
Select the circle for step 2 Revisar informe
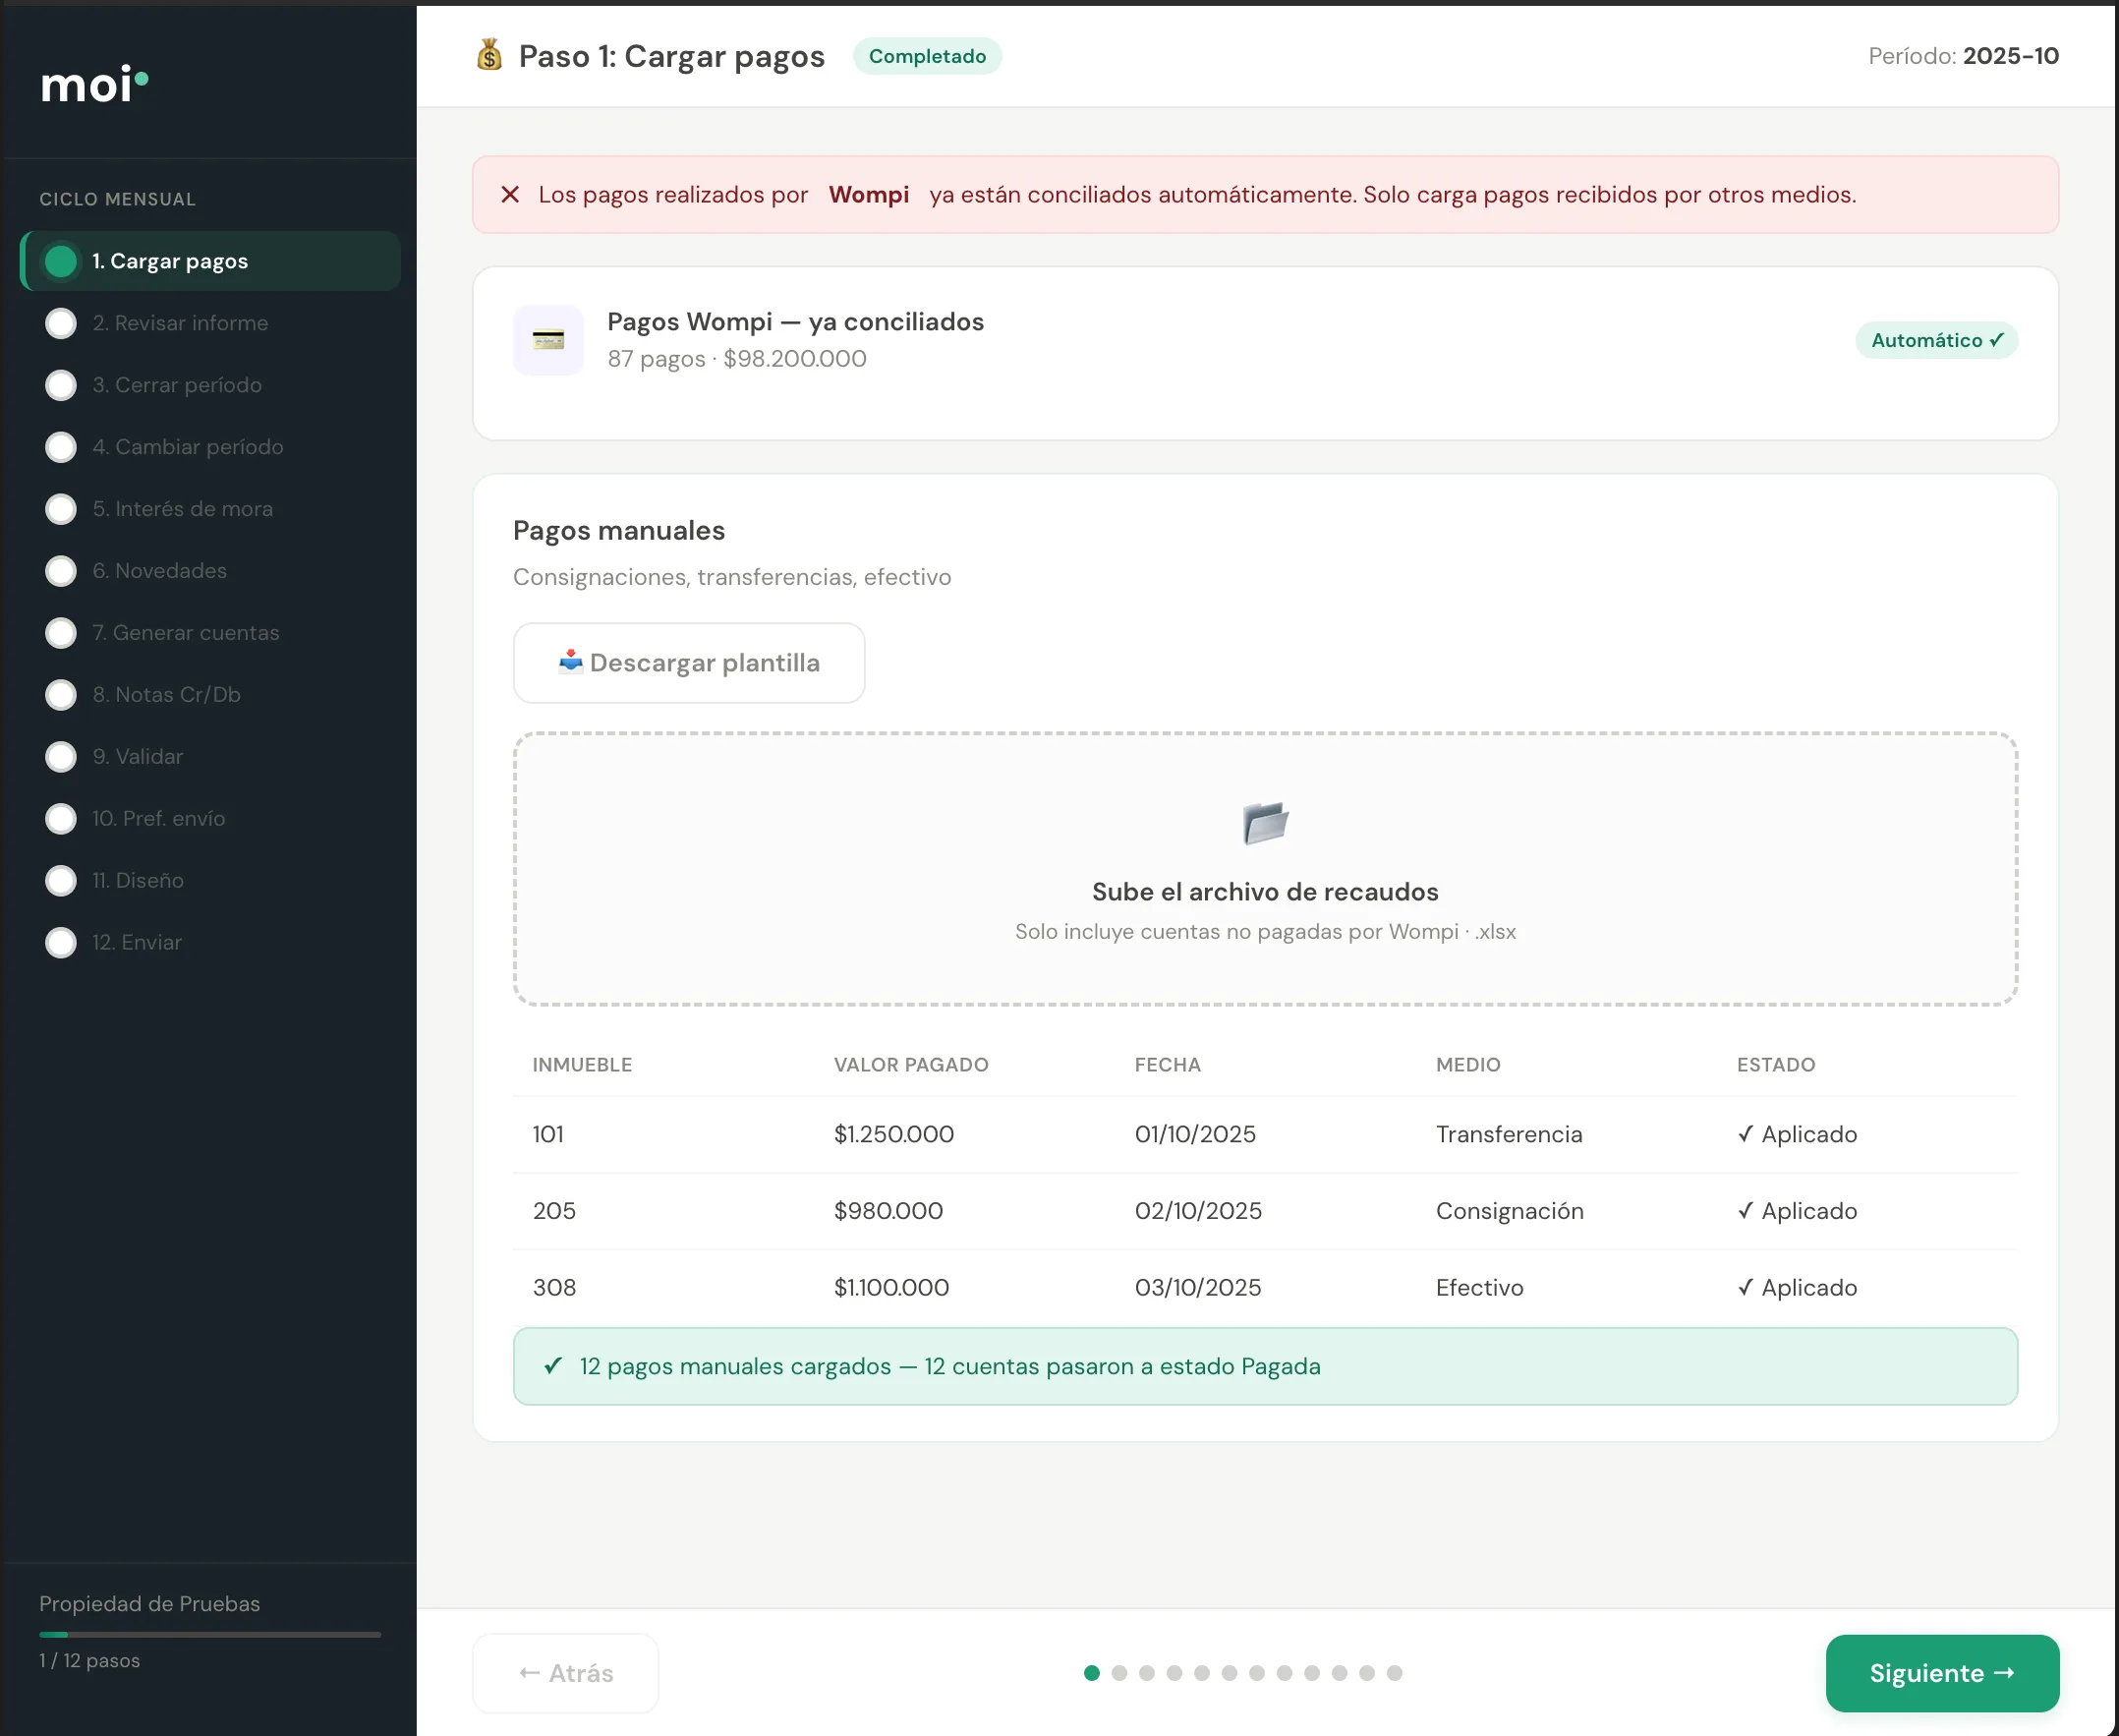(61, 323)
